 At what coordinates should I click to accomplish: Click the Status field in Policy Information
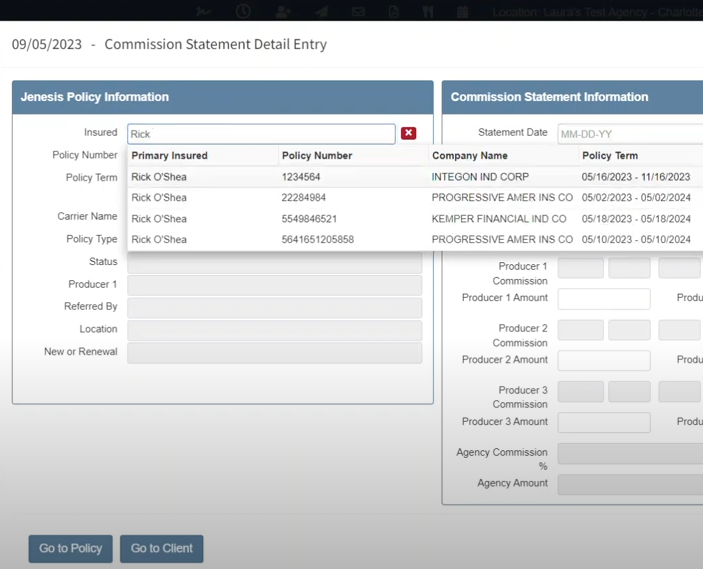(x=274, y=263)
